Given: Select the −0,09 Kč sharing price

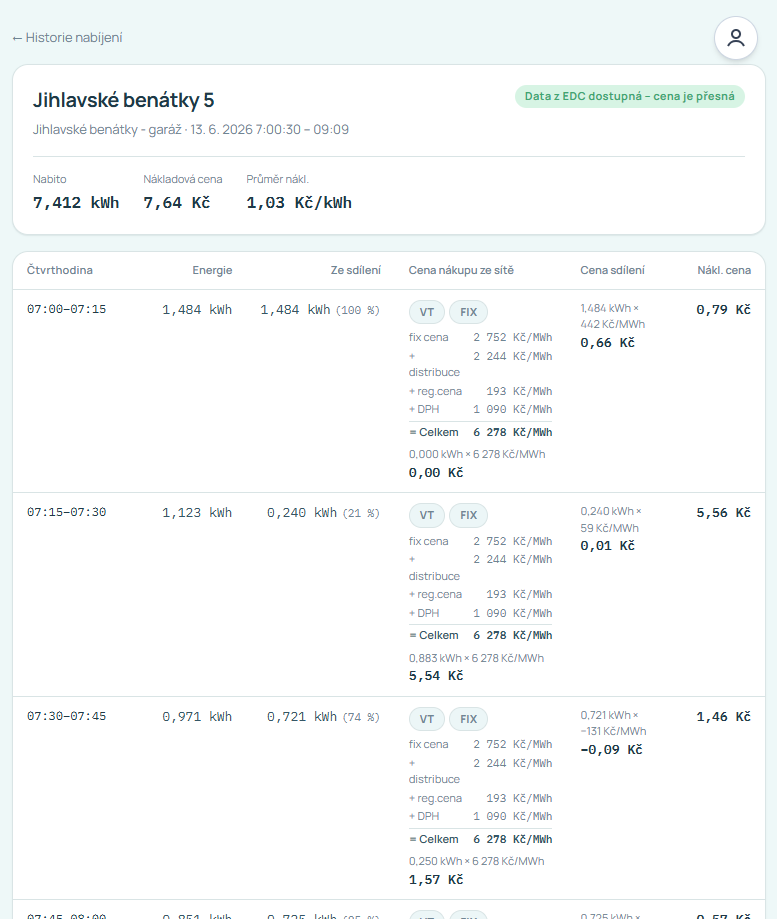Looking at the screenshot, I should pyautogui.click(x=611, y=750).
